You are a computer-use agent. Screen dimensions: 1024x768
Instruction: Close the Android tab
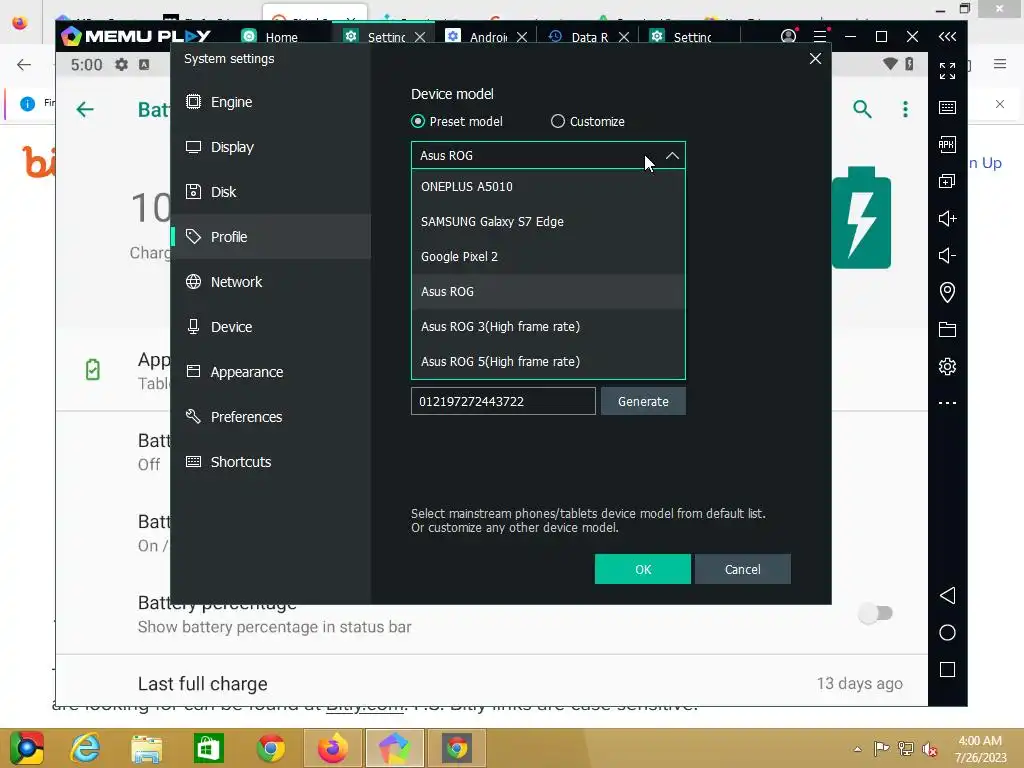pos(522,37)
